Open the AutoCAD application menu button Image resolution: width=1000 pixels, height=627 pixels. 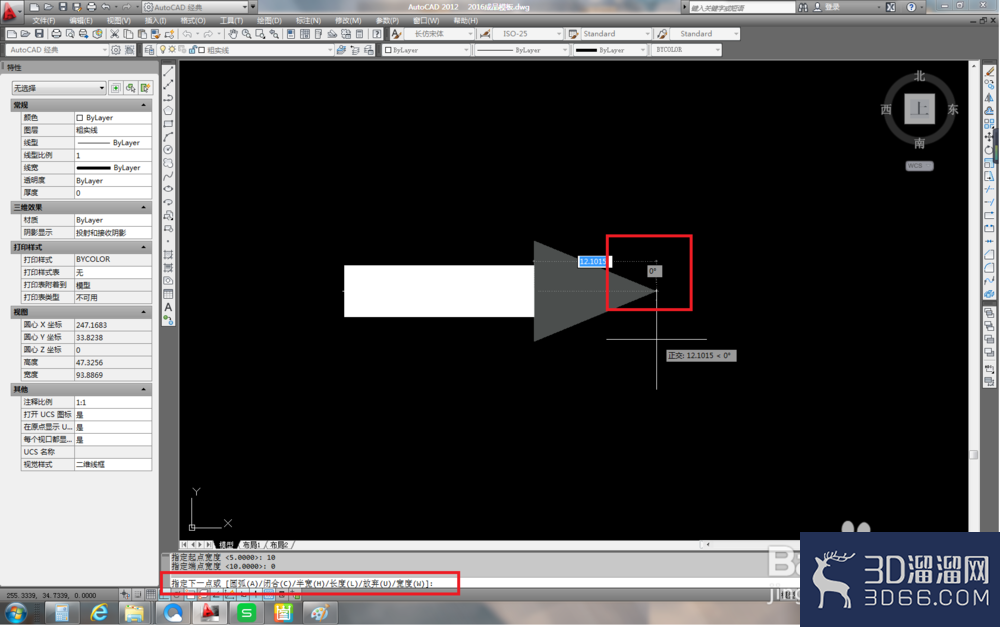10,11
